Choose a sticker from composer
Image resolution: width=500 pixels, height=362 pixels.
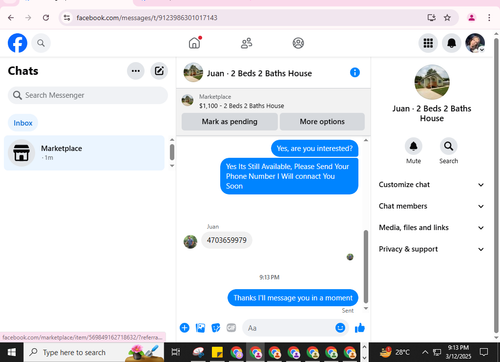coord(216,328)
